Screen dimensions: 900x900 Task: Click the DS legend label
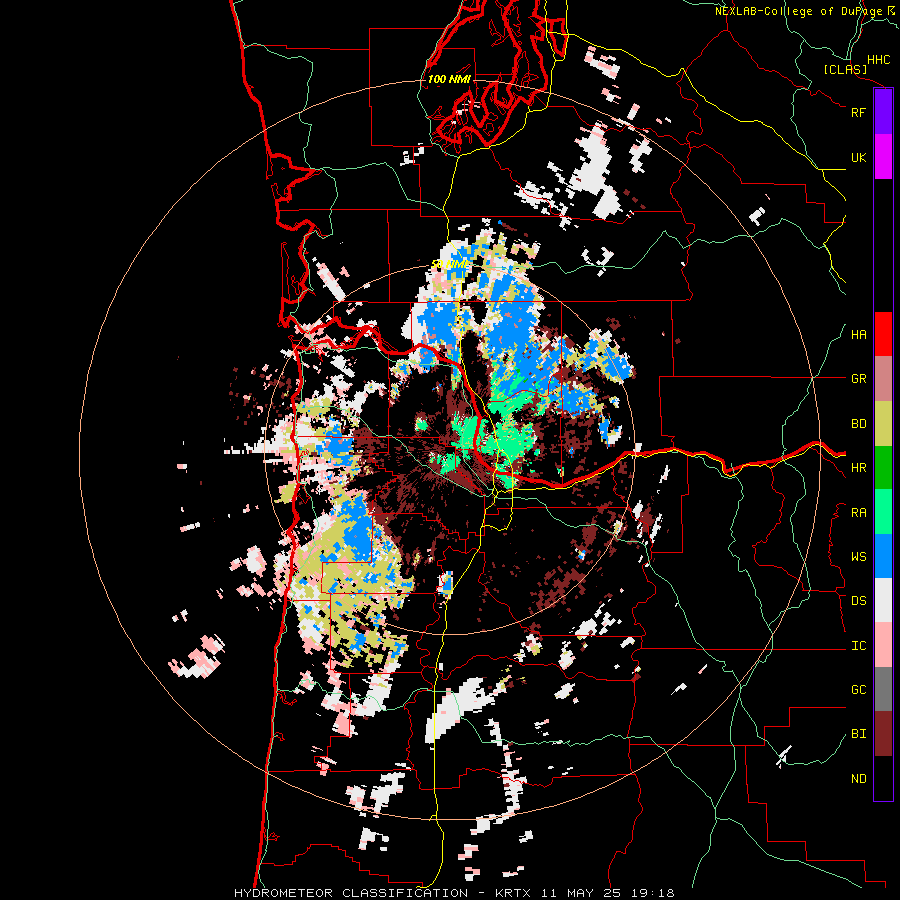(858, 601)
